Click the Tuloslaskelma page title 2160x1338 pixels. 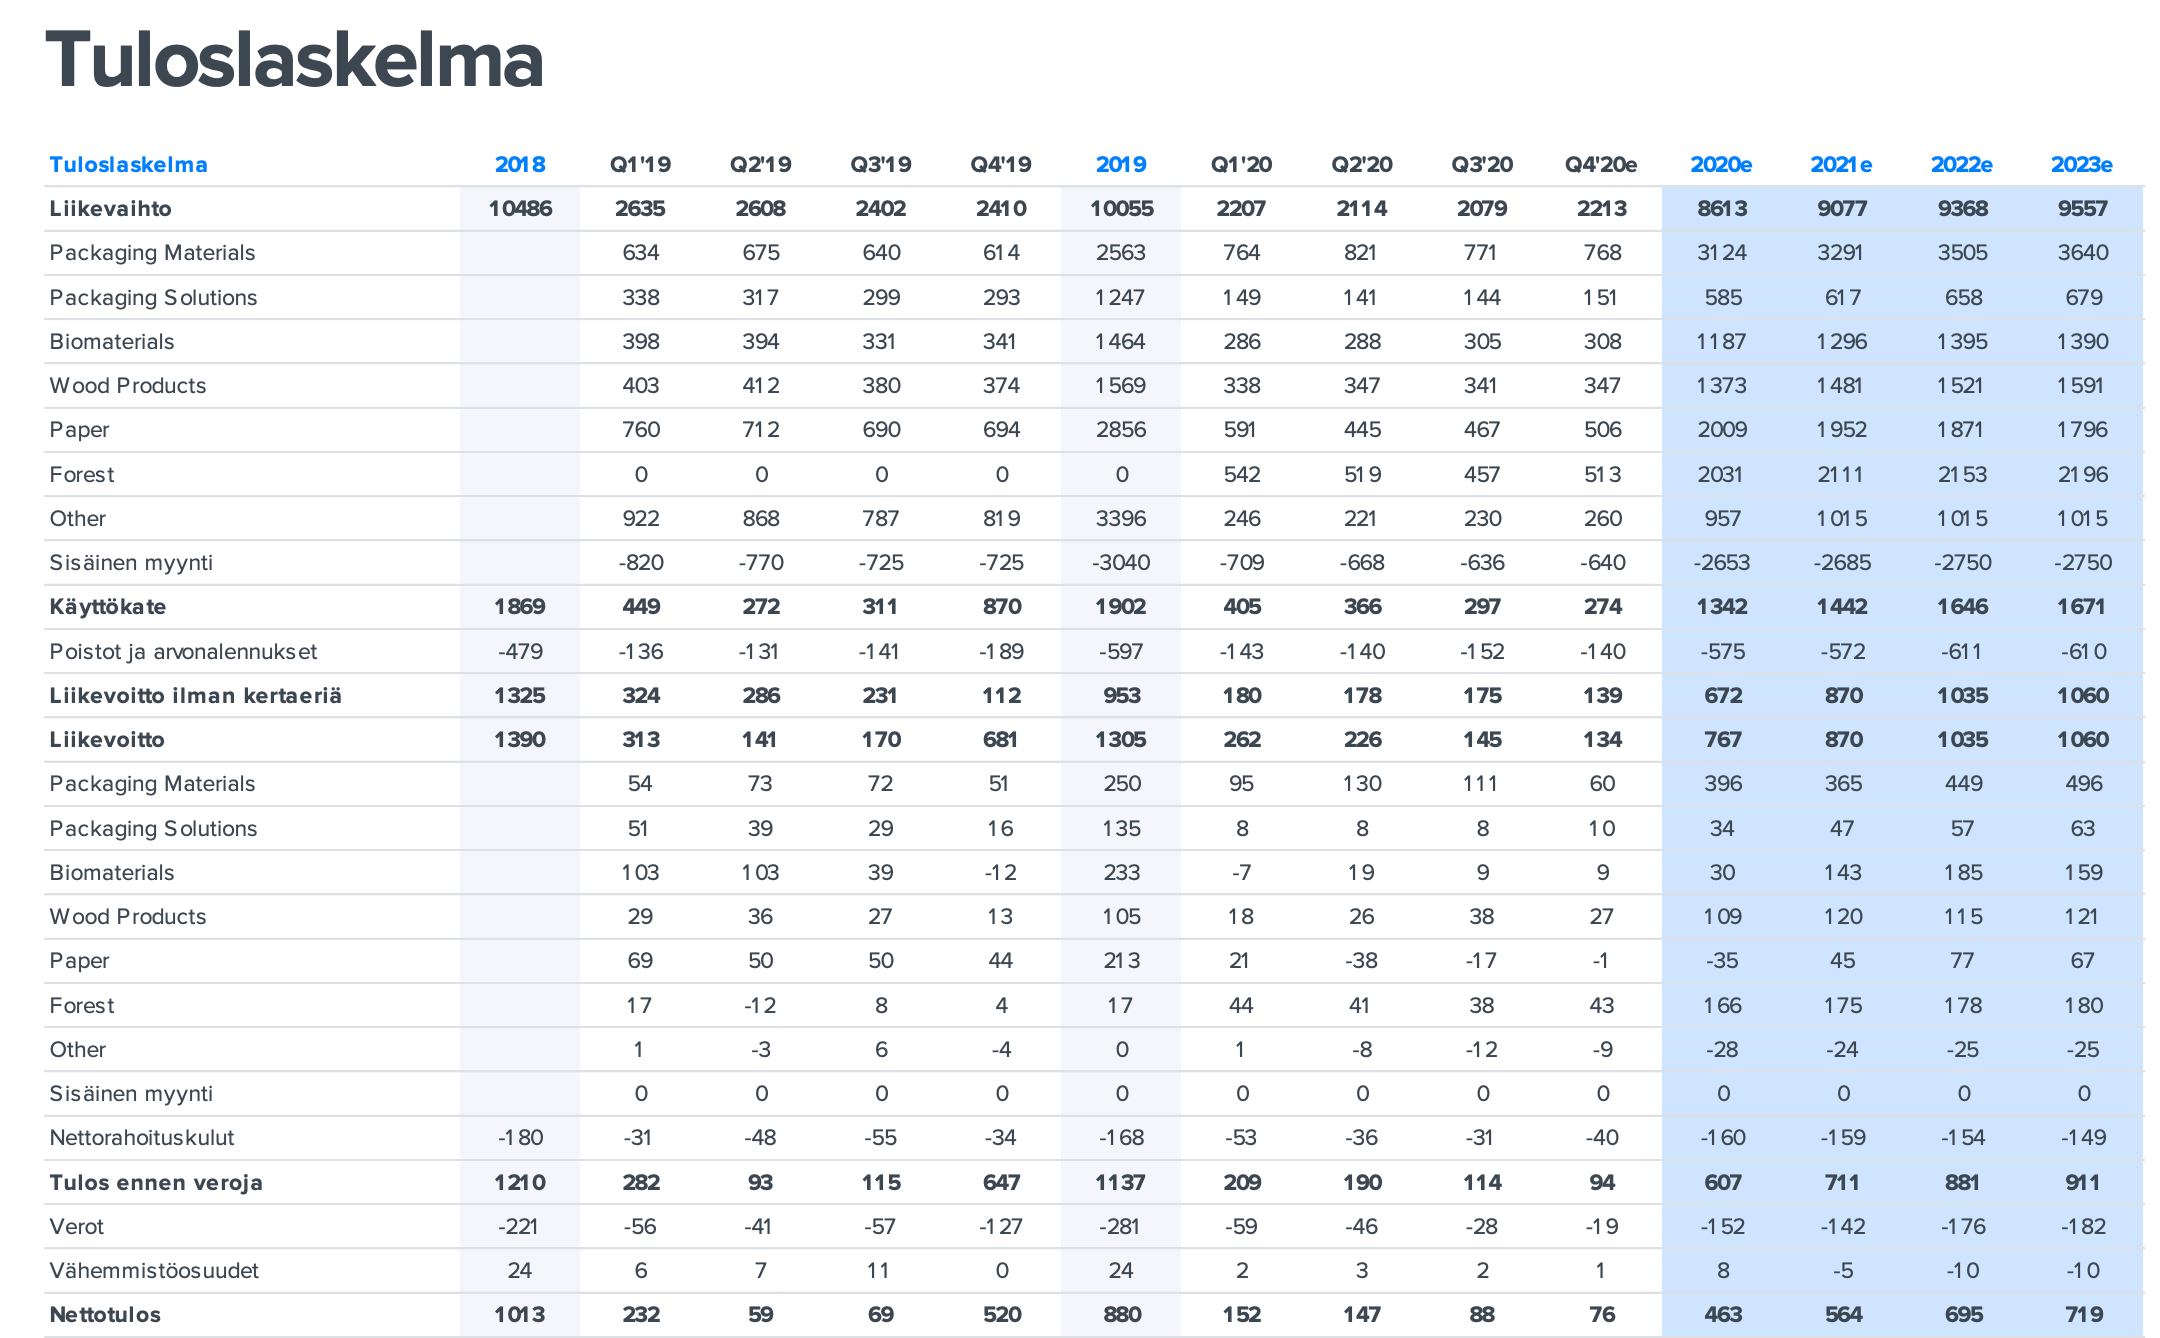[x=294, y=61]
